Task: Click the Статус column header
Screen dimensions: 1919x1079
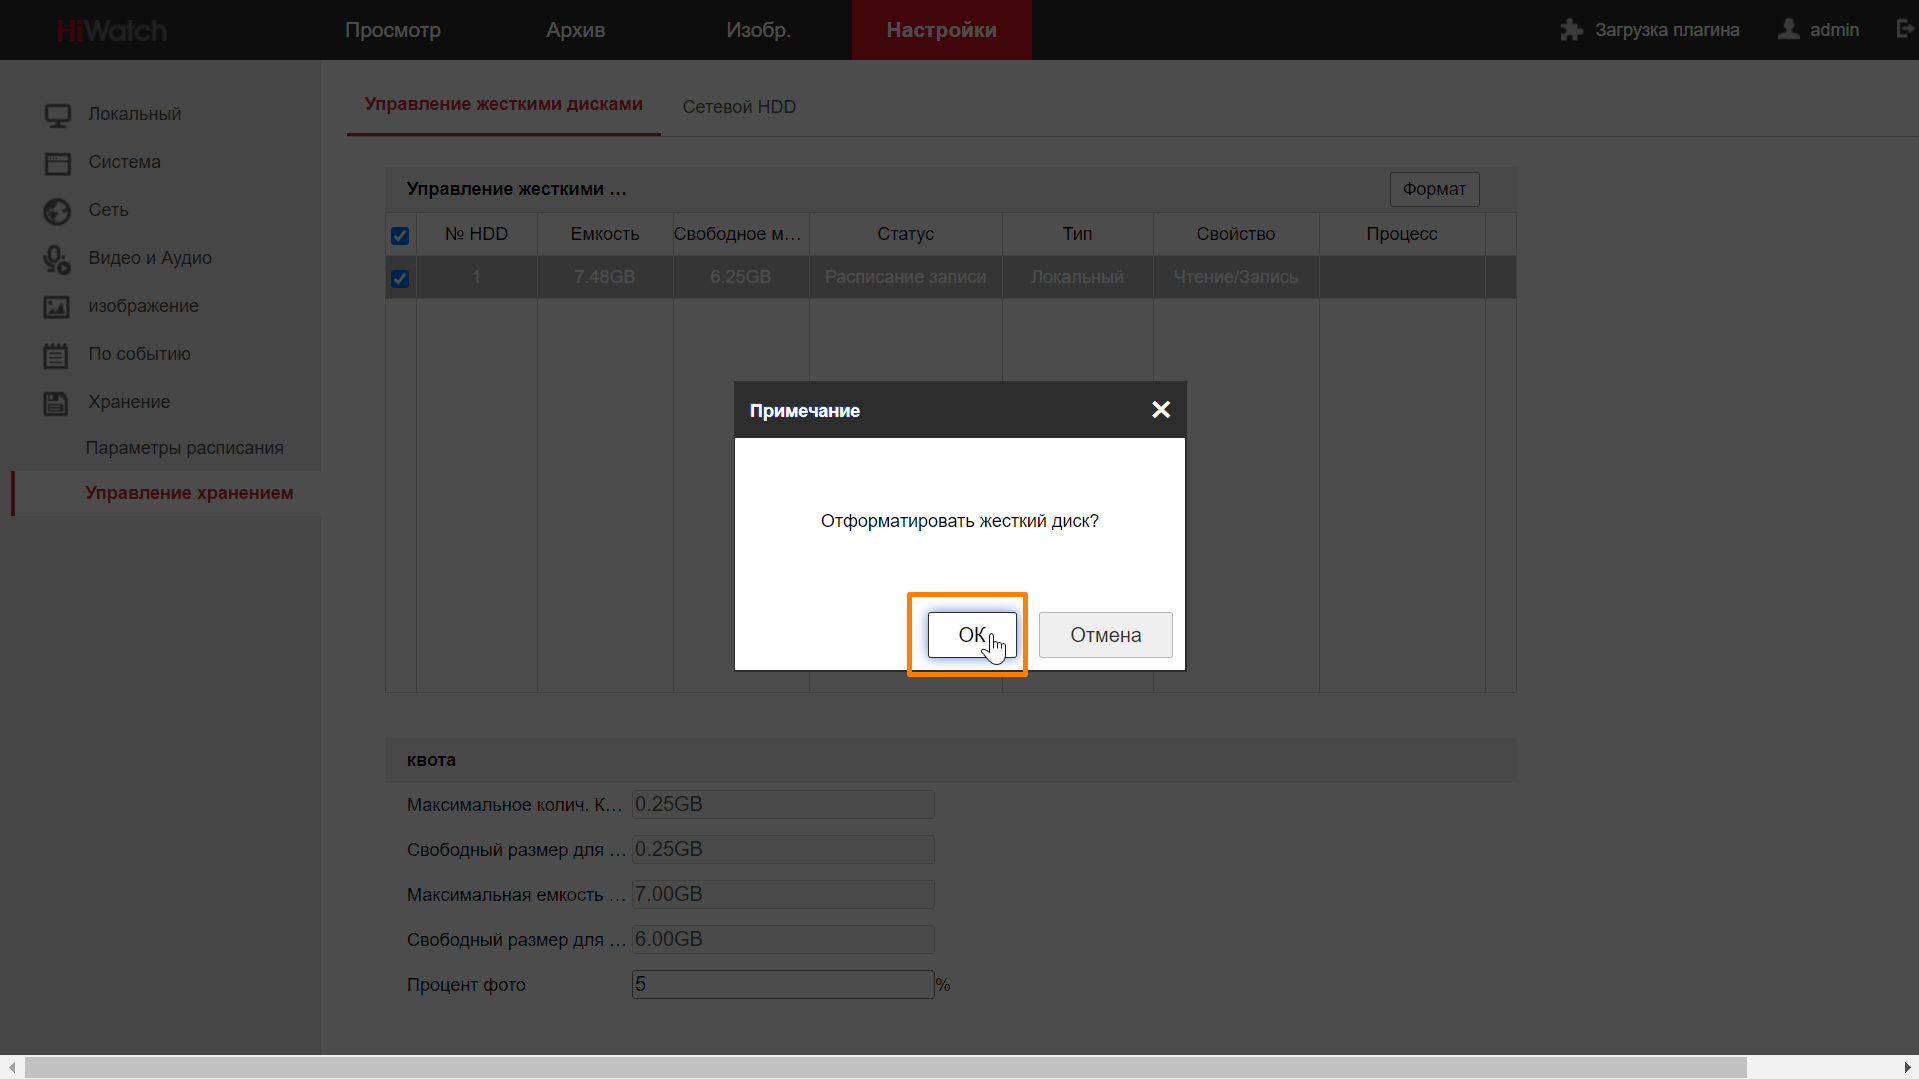Action: point(905,234)
